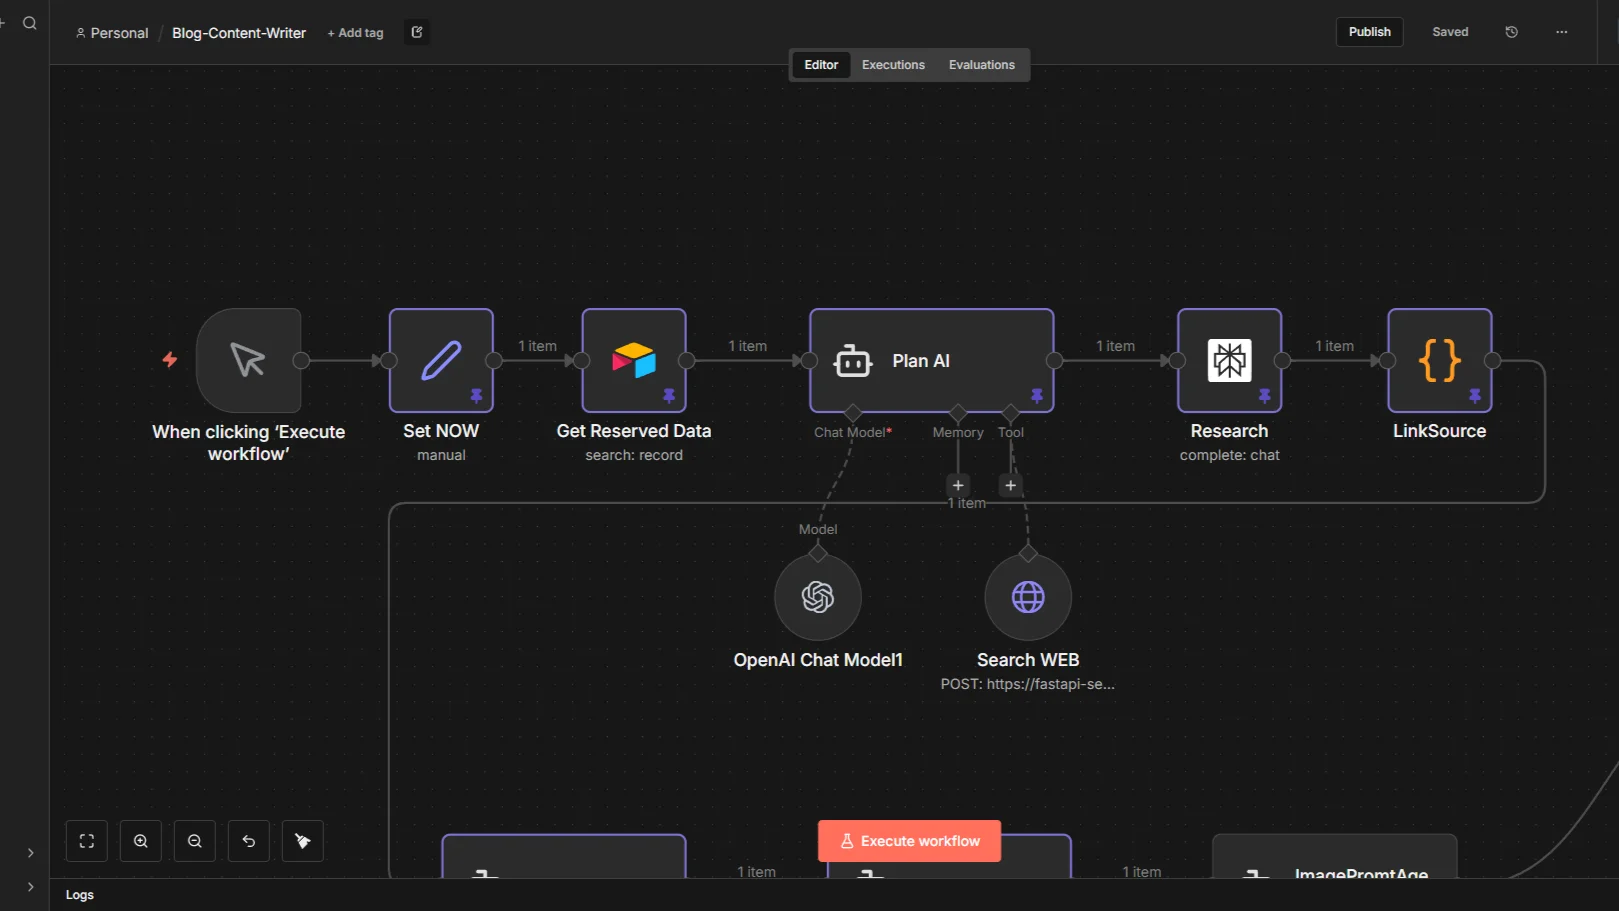This screenshot has width=1619, height=911.
Task: Add a Memory sub-node to Plan AI
Action: (958, 485)
